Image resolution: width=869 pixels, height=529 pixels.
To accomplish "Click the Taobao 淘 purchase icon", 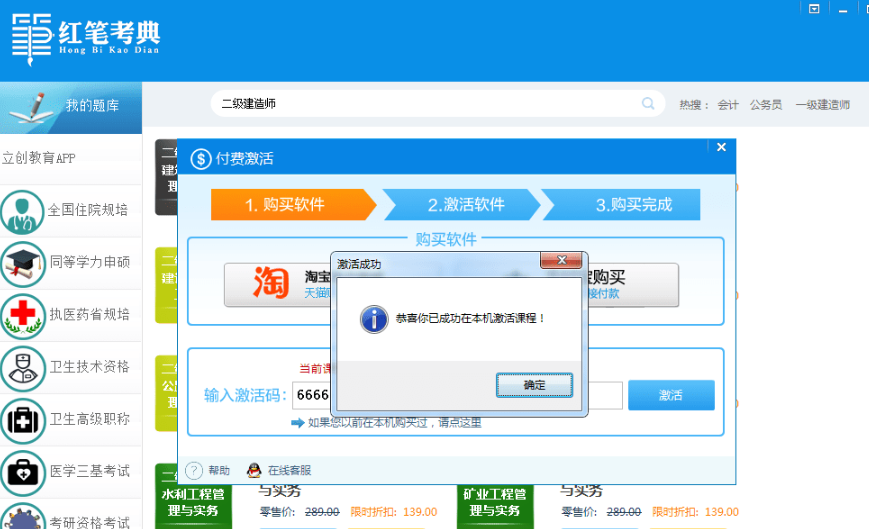I will [x=271, y=283].
